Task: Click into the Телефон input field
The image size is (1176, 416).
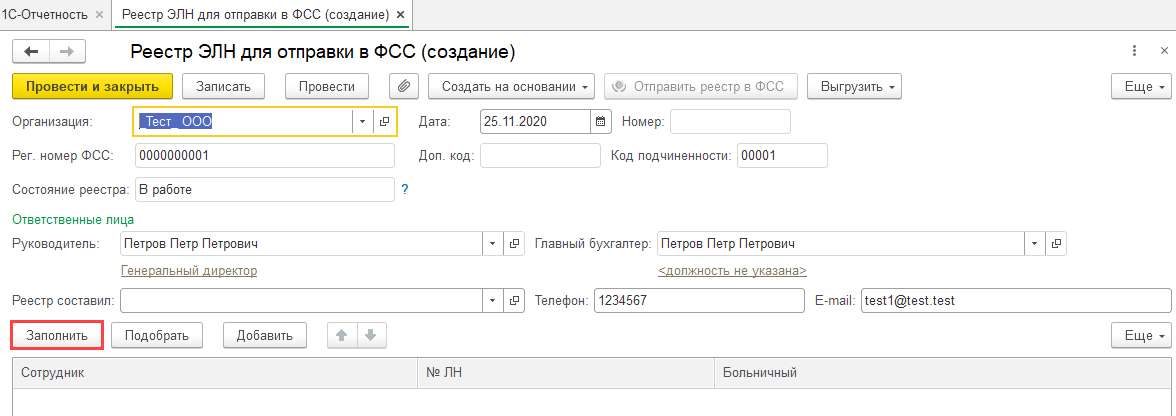Action: (x=698, y=300)
